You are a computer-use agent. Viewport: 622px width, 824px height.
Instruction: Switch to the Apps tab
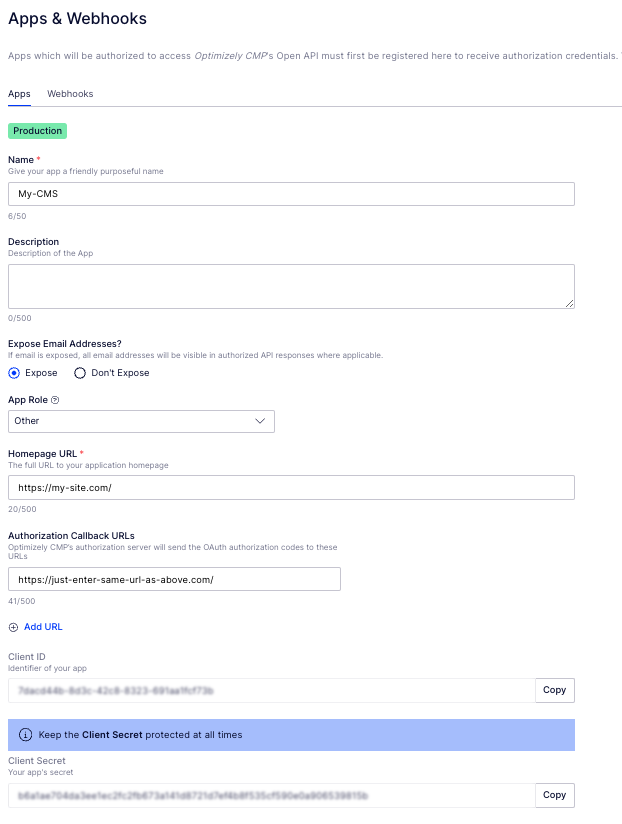[19, 94]
